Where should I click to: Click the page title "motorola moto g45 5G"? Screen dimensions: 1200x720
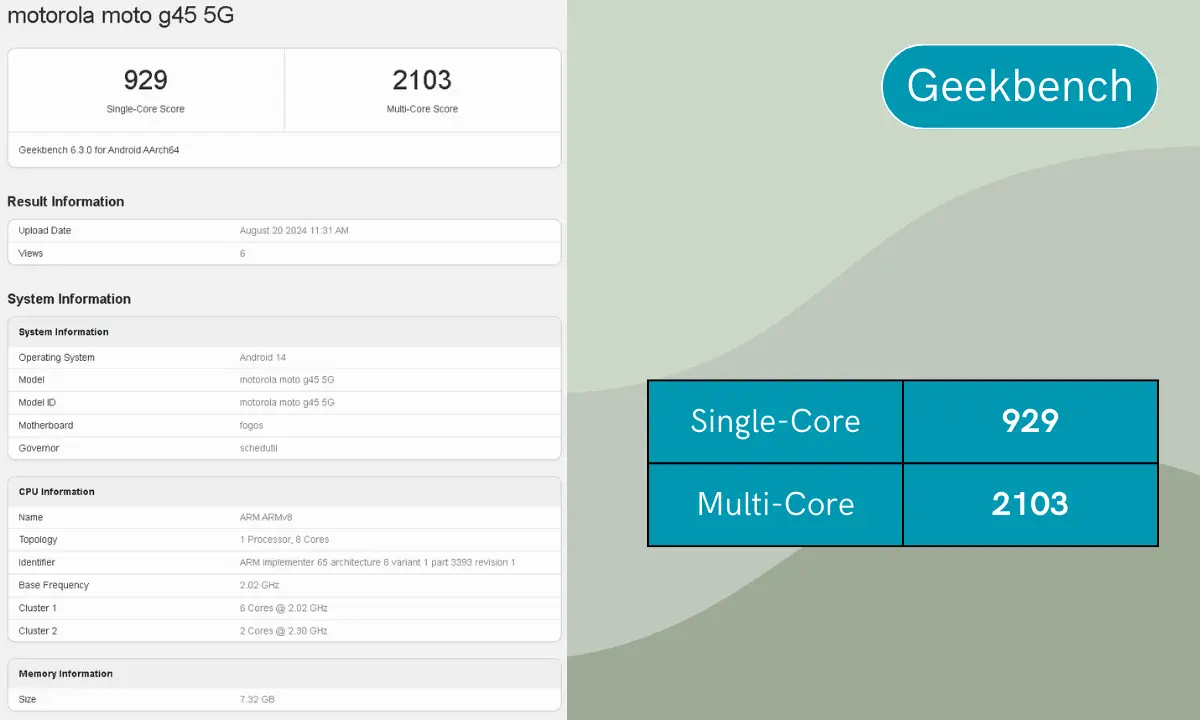tap(121, 16)
